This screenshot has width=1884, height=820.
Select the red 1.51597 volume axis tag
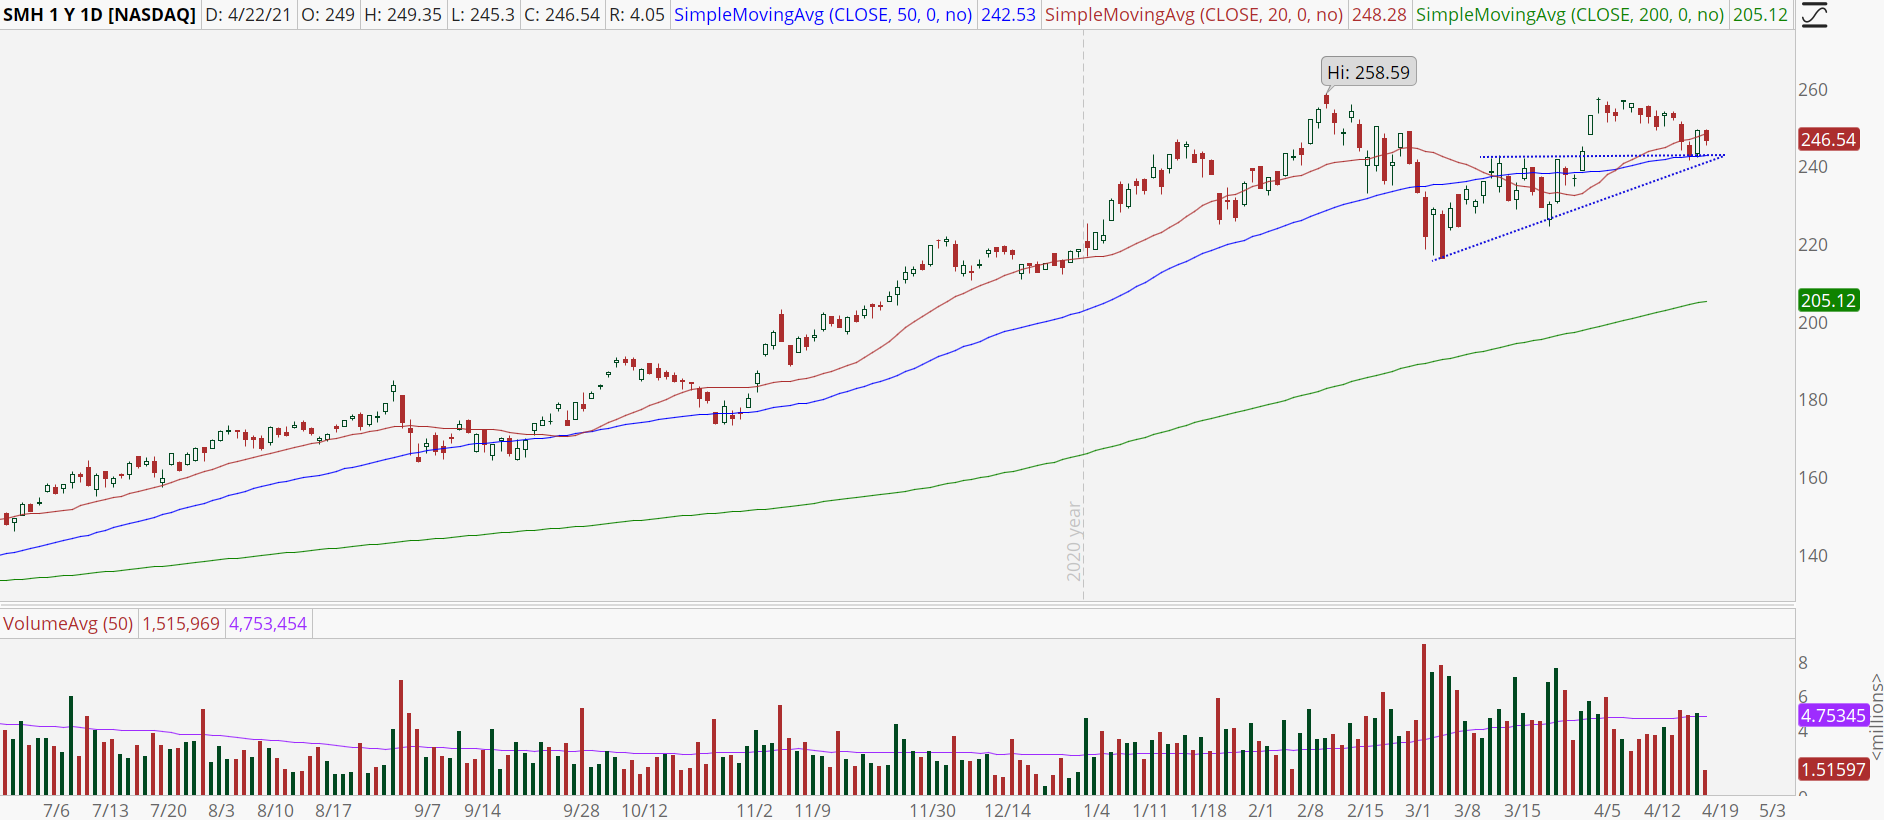1834,770
